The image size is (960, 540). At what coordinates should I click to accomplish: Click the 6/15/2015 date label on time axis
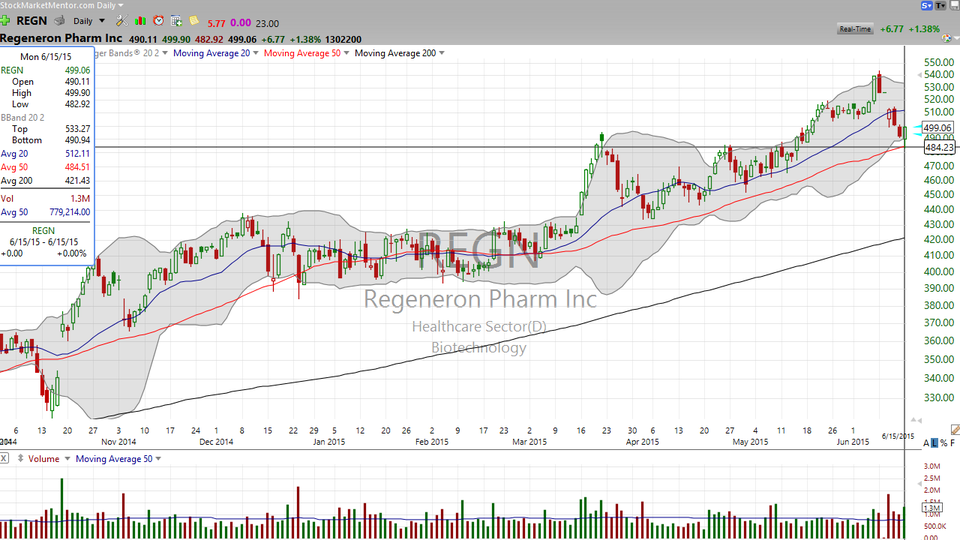[x=898, y=436]
